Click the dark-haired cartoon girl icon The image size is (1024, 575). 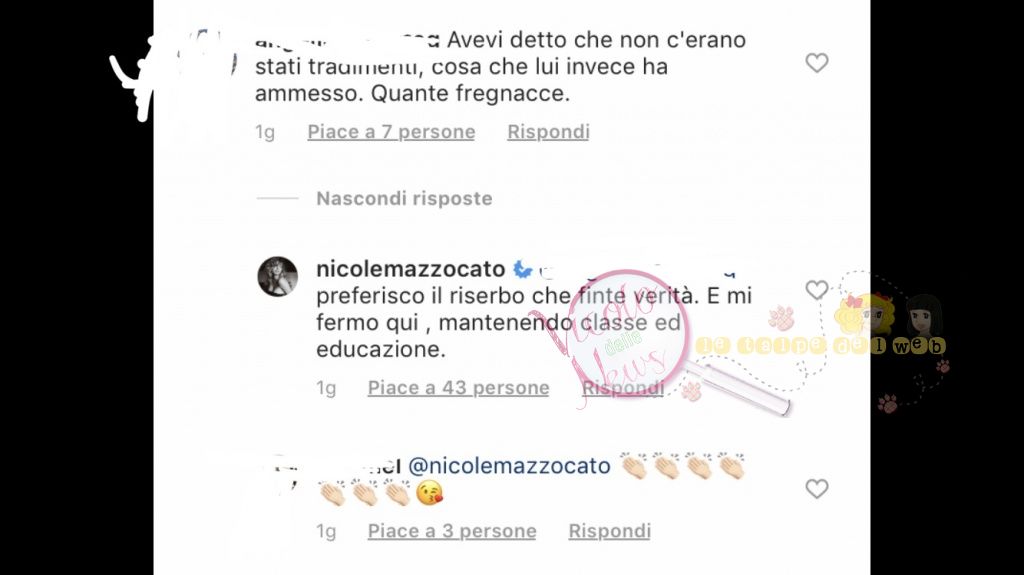pyautogui.click(x=922, y=315)
